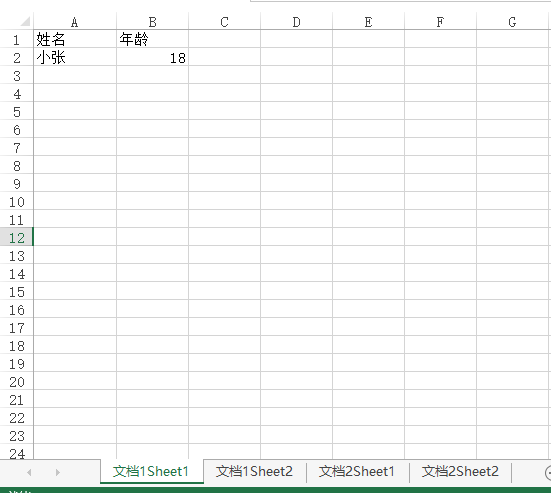Add a new sheet with the plus button
Screen dimensions: 551x493
(548, 473)
